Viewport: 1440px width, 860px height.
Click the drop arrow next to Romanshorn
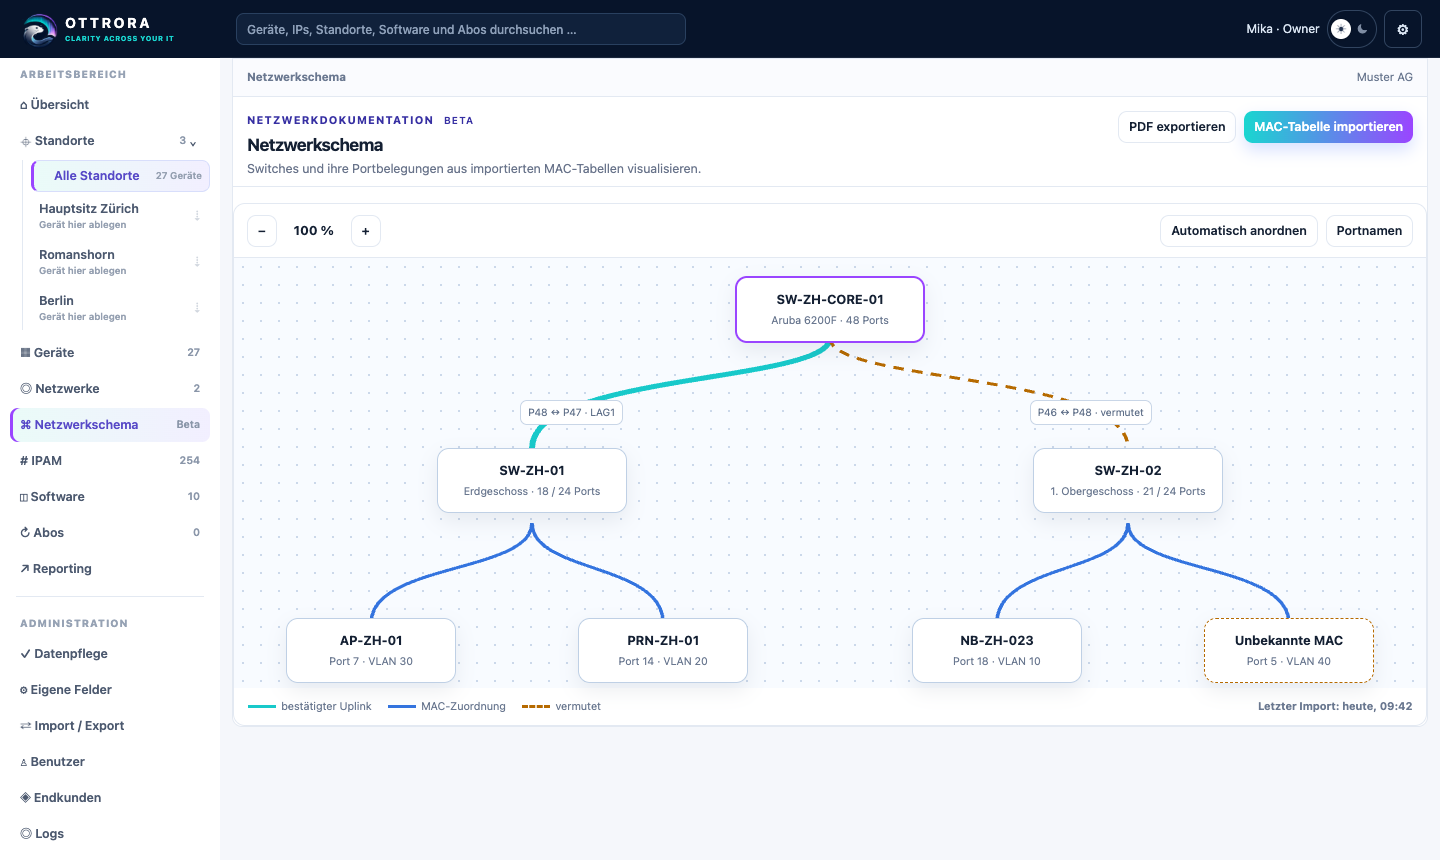click(197, 262)
